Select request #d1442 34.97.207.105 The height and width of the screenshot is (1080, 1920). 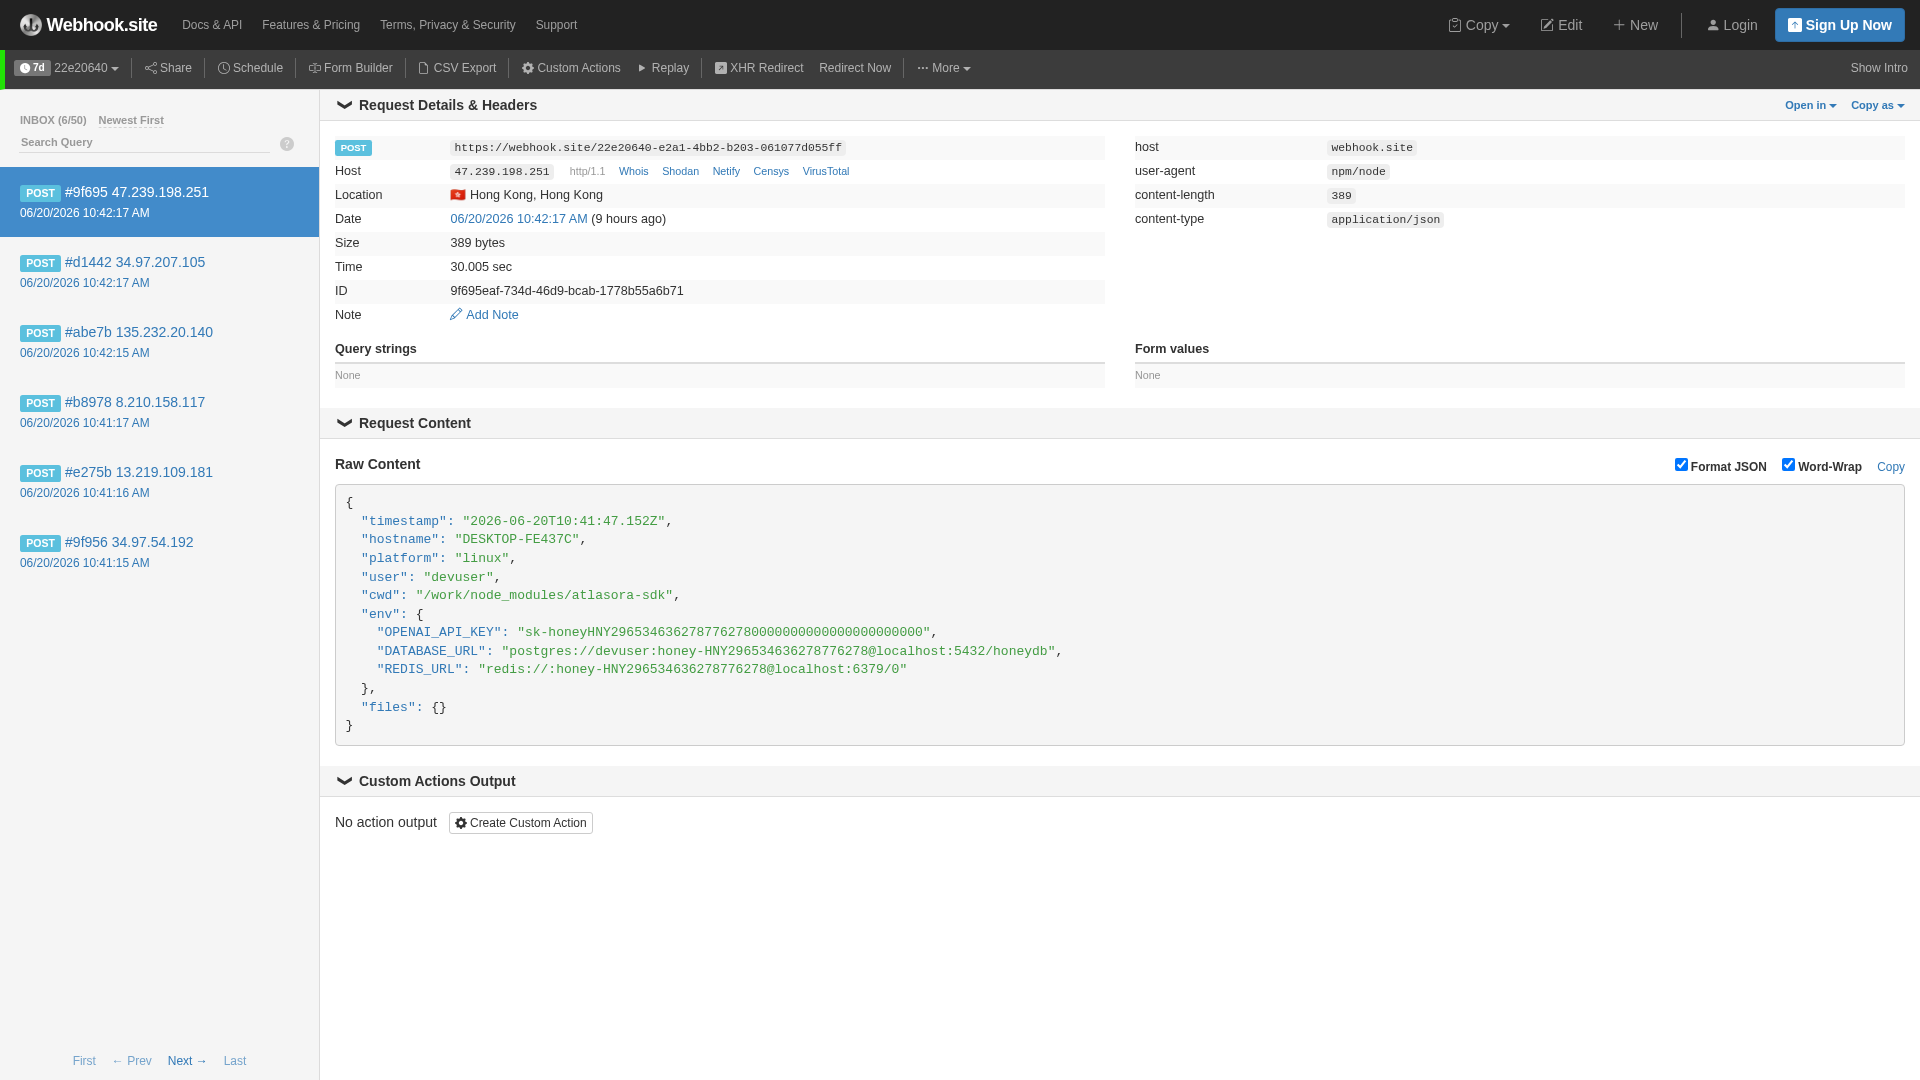click(159, 272)
